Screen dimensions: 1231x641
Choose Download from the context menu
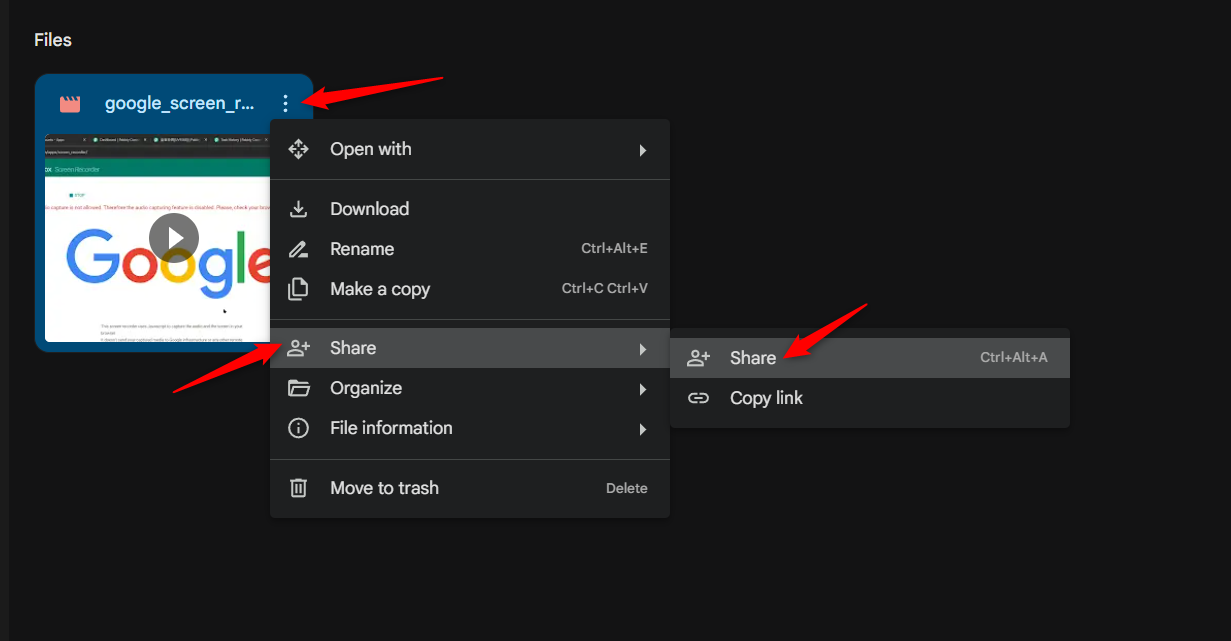(470, 209)
